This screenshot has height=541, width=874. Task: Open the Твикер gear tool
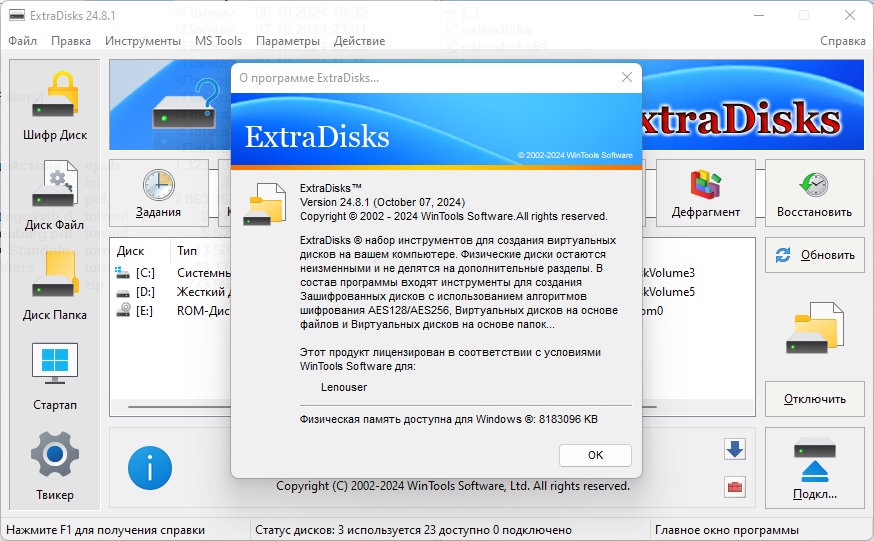[55, 466]
